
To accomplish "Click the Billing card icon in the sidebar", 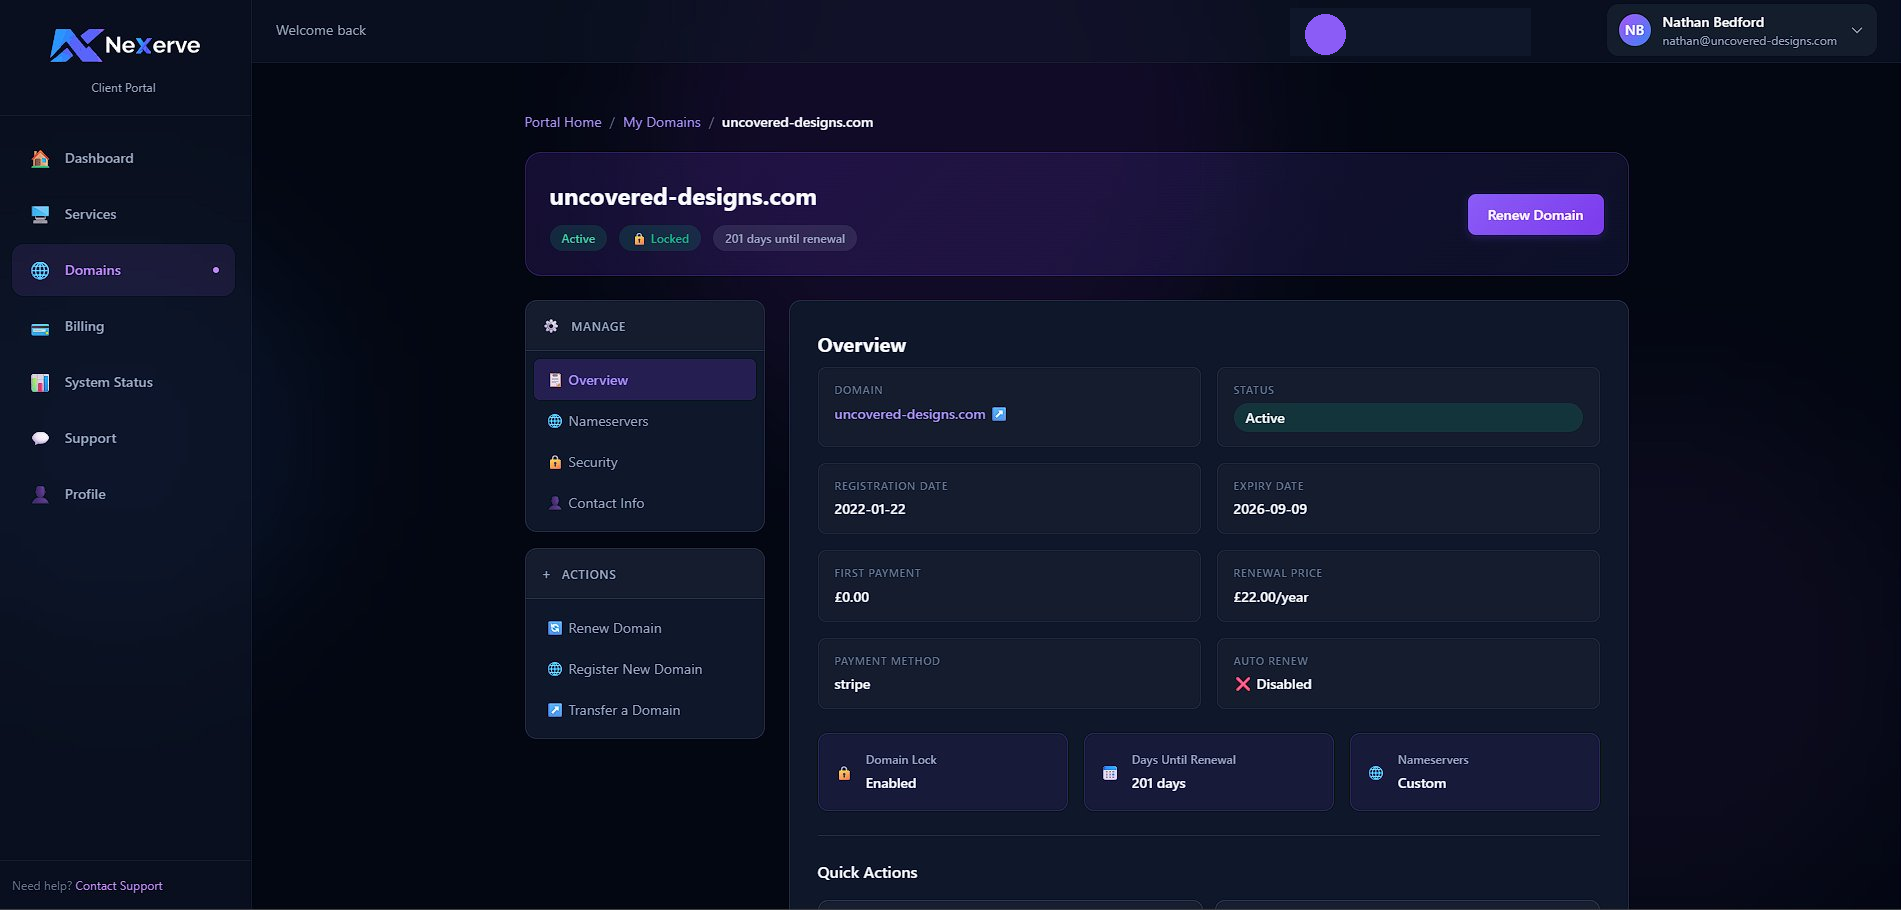I will coord(39,326).
